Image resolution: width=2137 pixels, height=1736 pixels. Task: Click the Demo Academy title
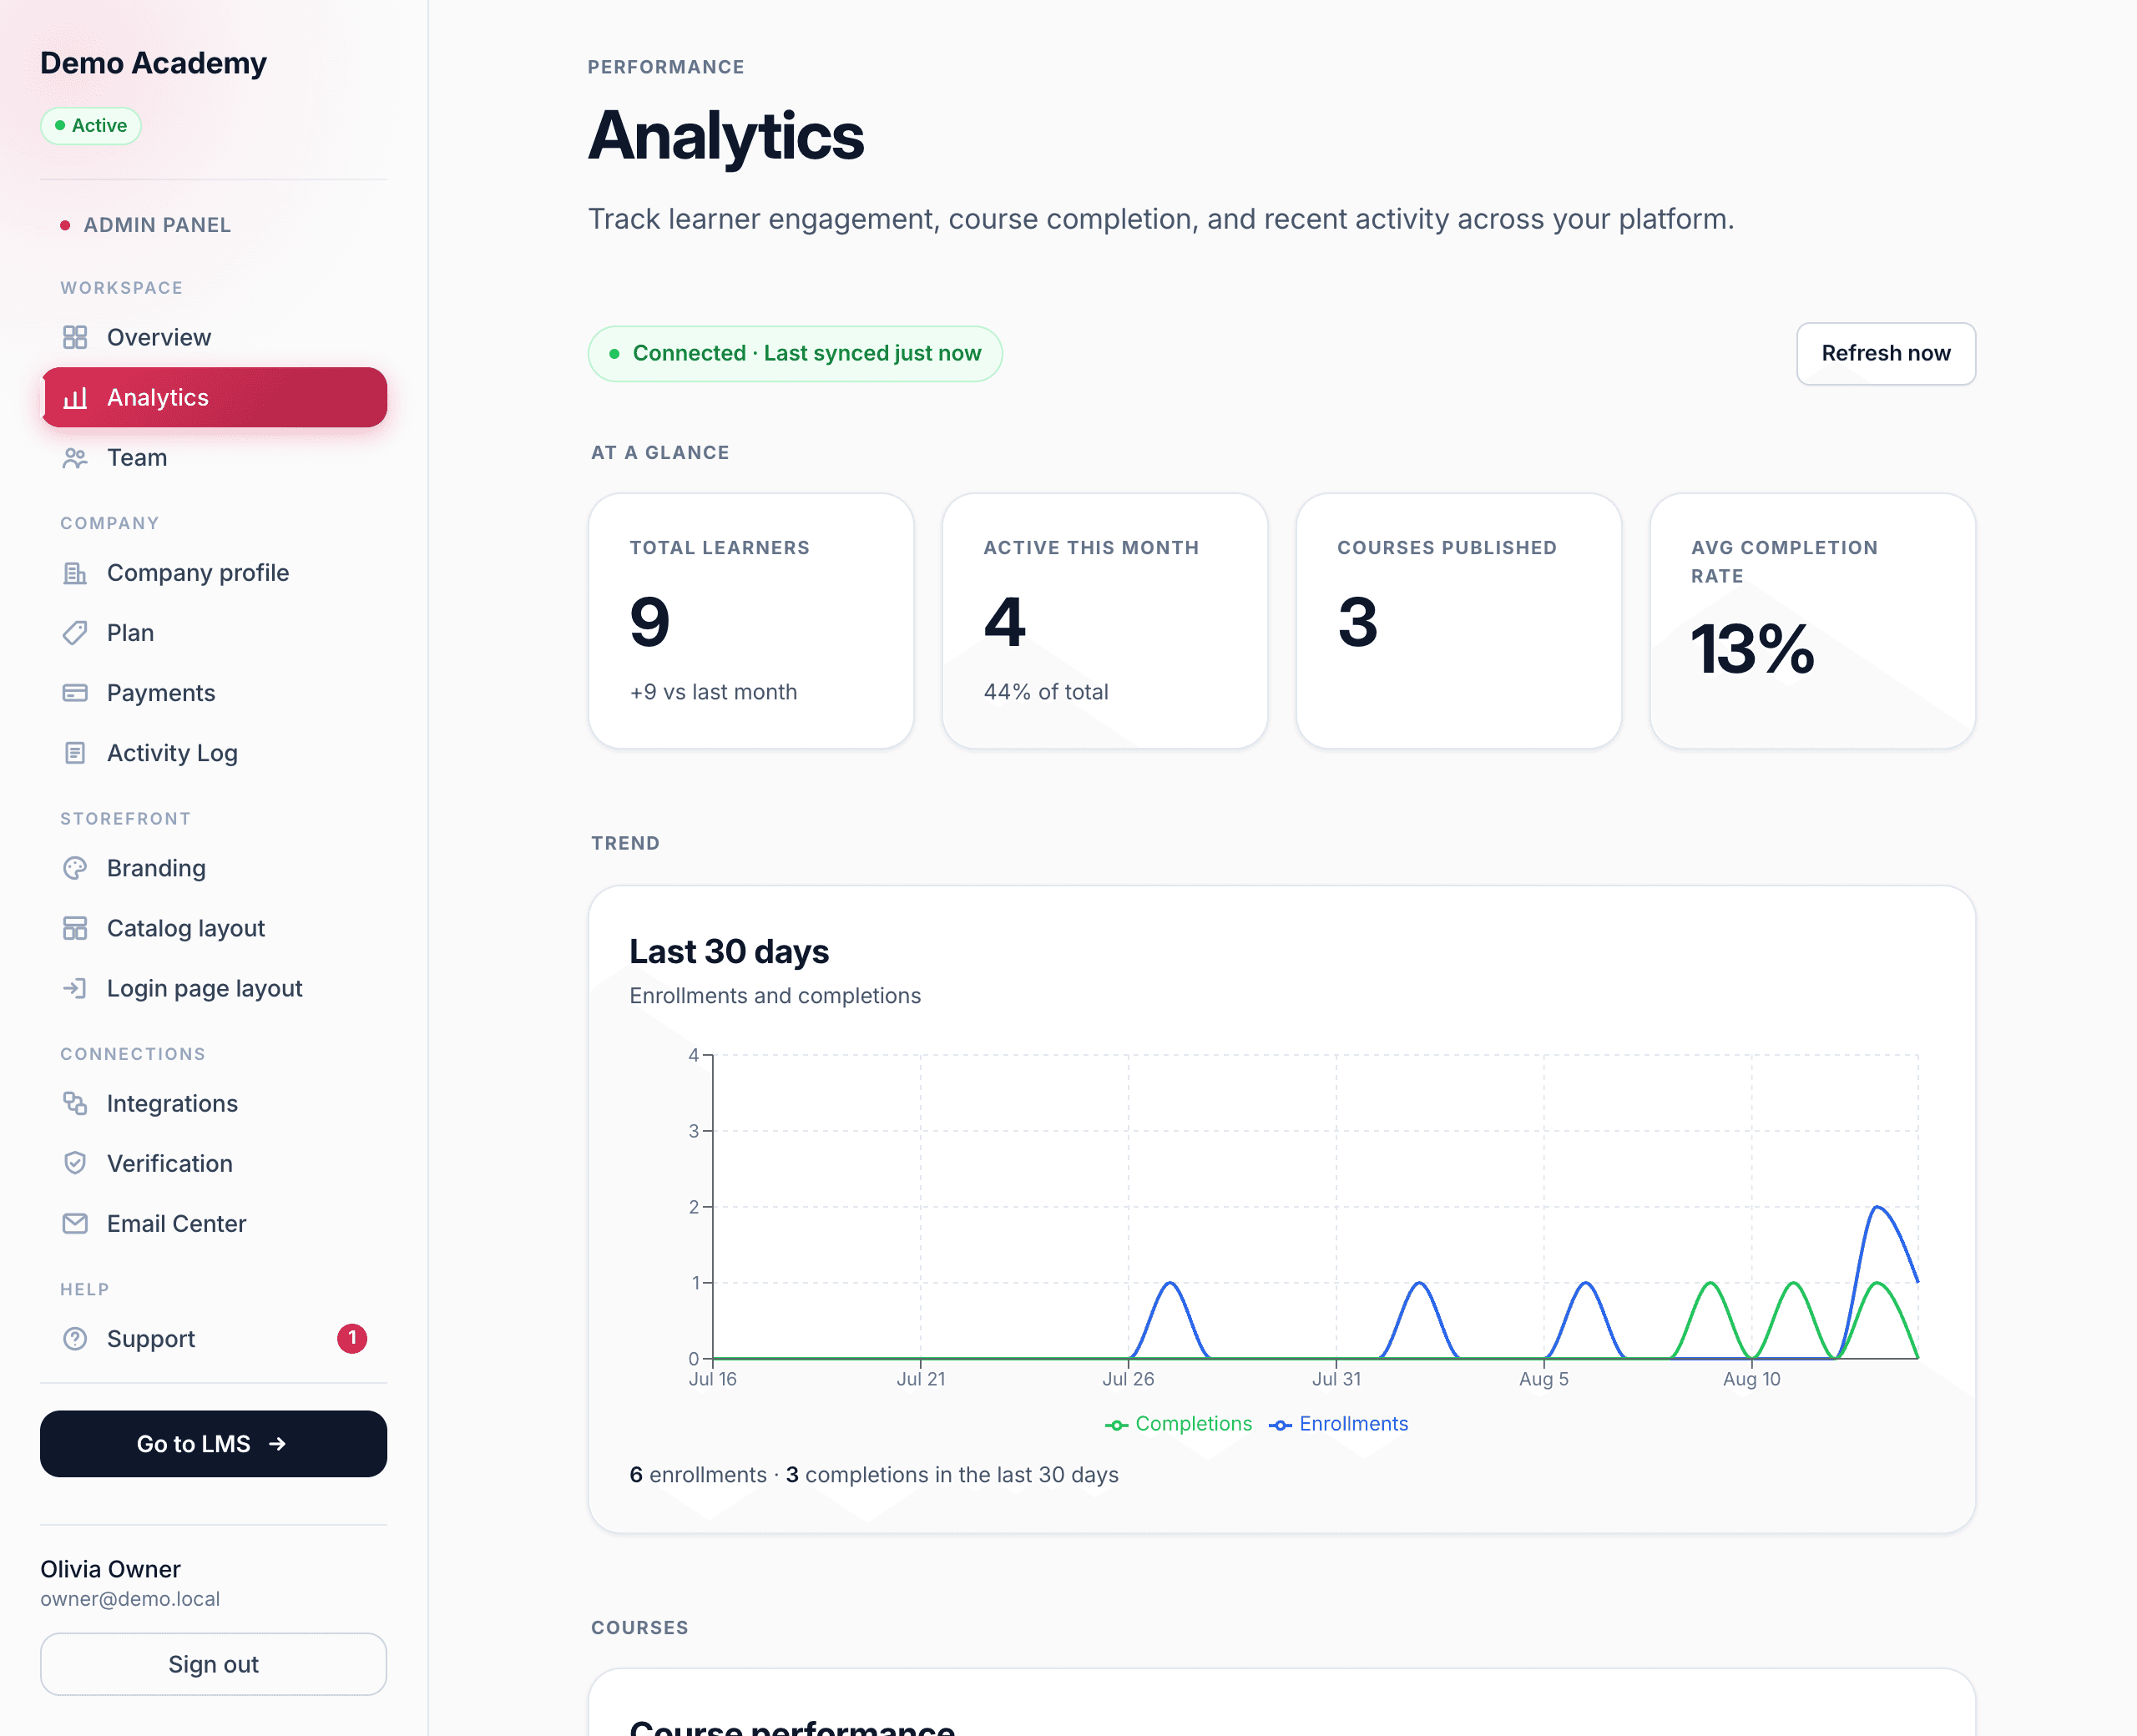point(153,63)
